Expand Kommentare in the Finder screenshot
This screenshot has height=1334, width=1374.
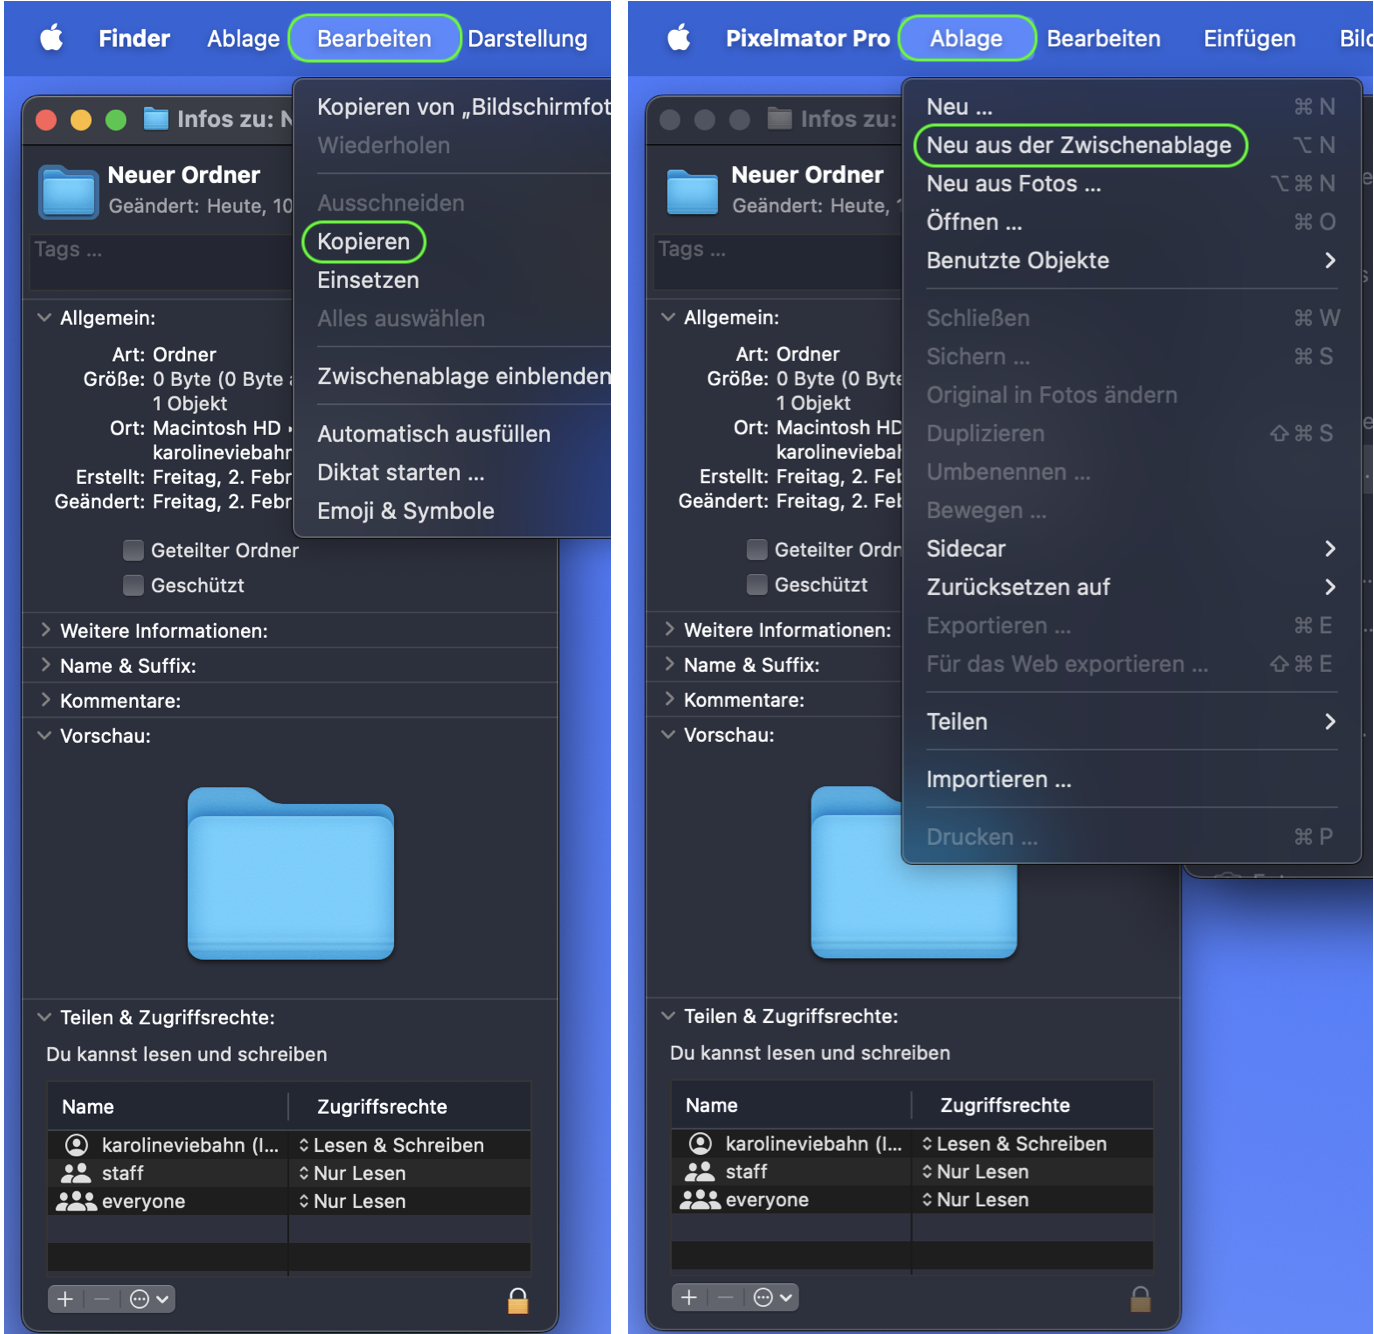pyautogui.click(x=45, y=700)
